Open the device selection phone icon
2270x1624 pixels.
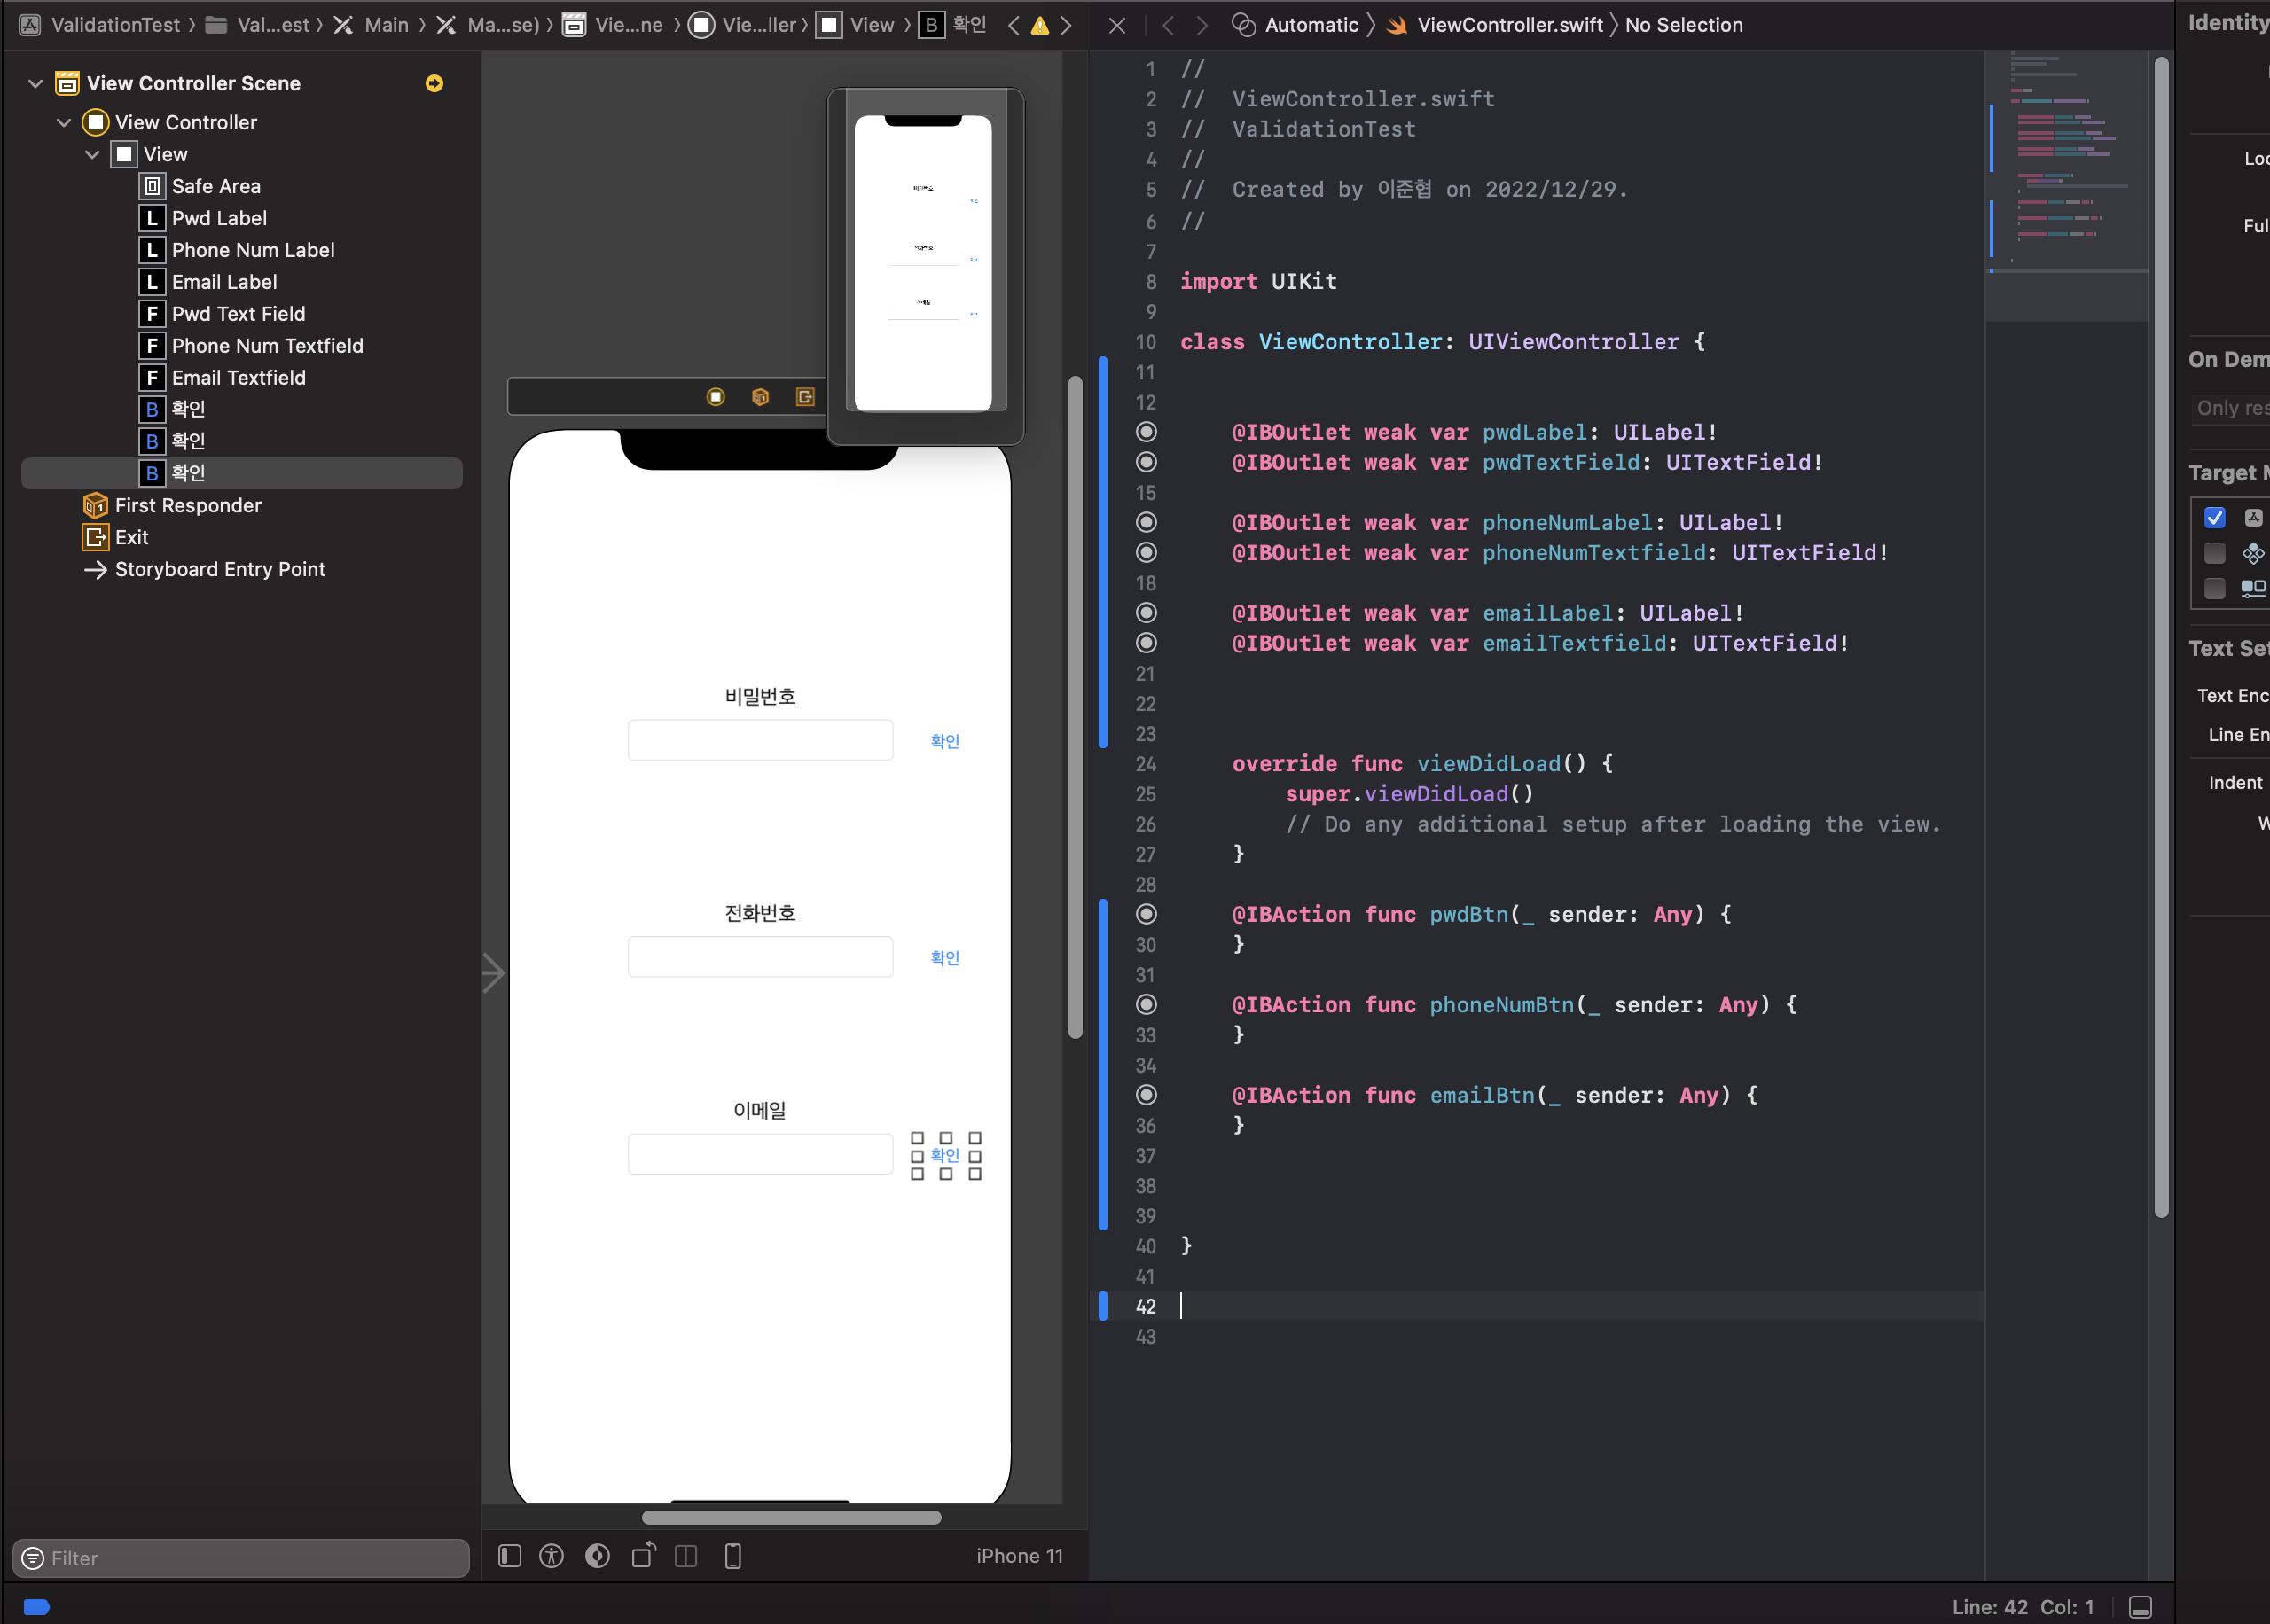pos(733,1556)
